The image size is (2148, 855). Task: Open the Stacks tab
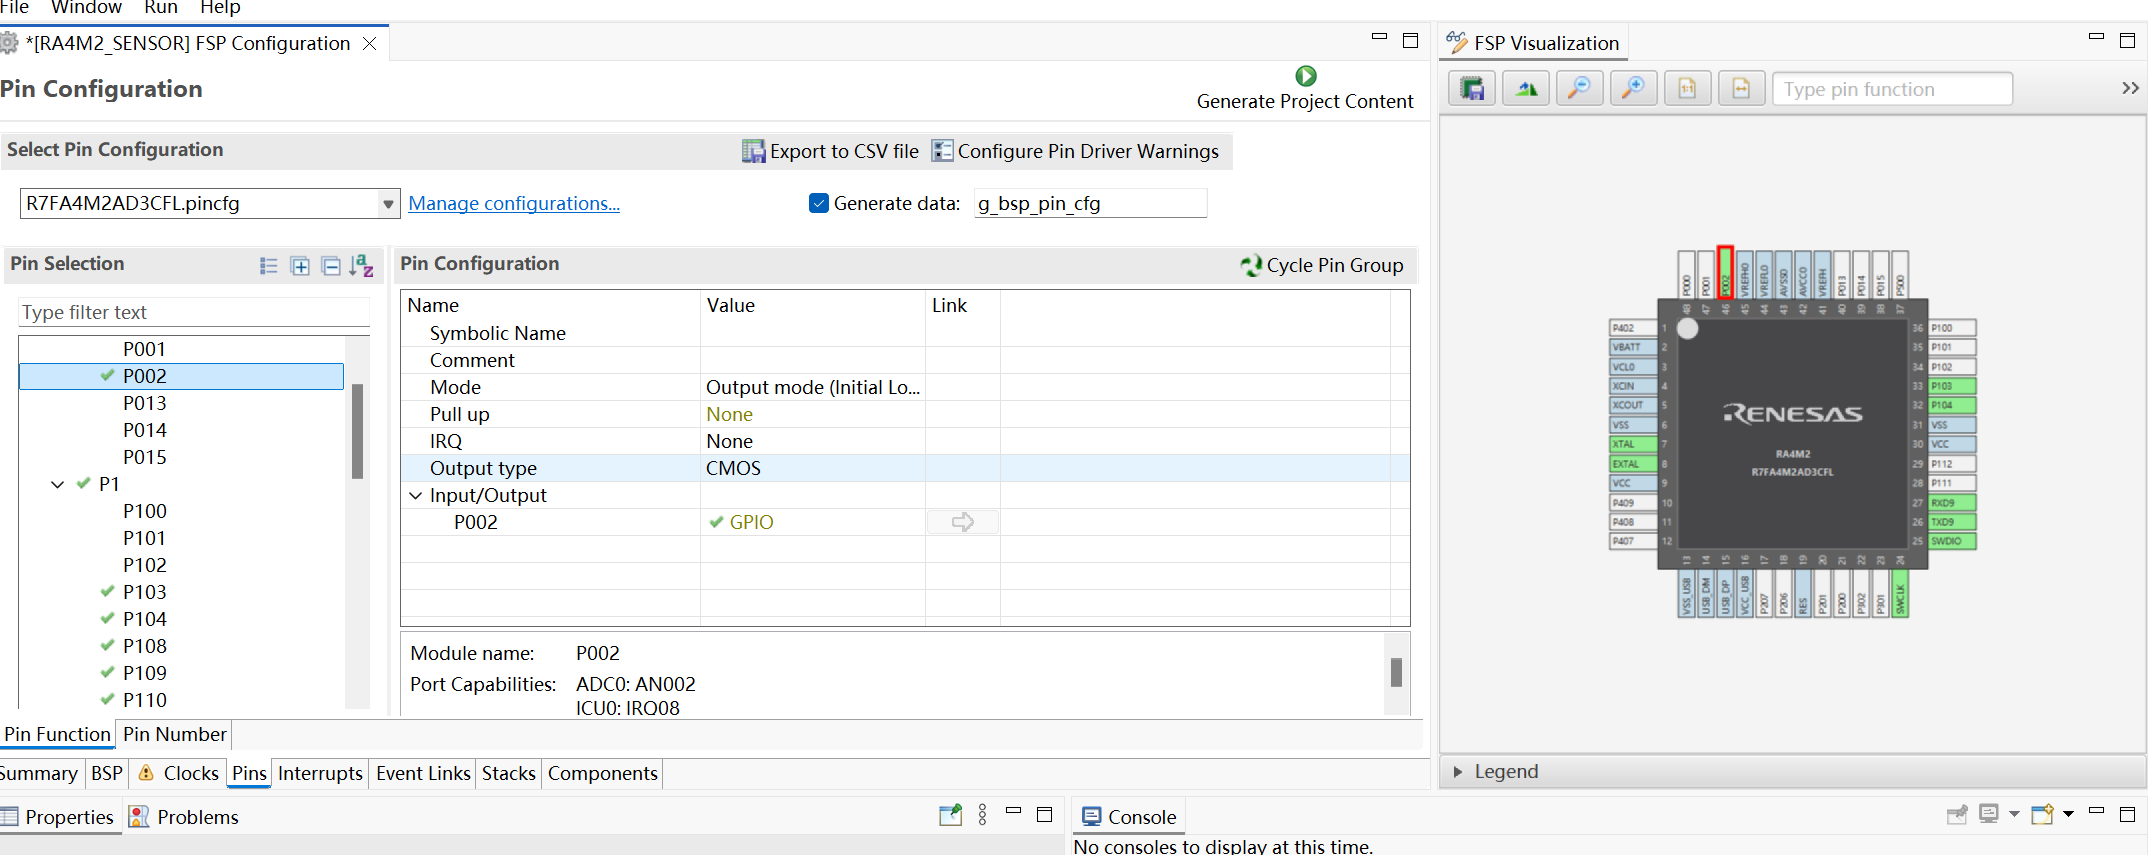click(x=508, y=774)
